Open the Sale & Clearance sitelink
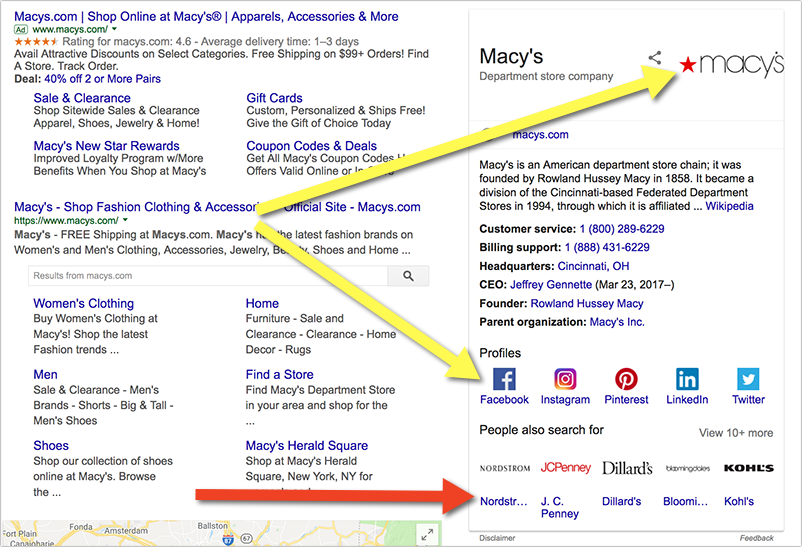Image resolution: width=802 pixels, height=547 pixels. point(81,98)
